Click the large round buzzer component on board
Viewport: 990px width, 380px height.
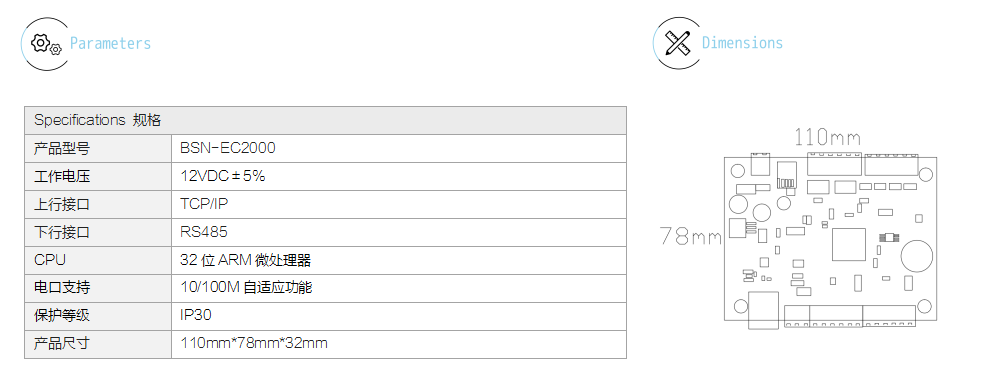click(x=916, y=255)
